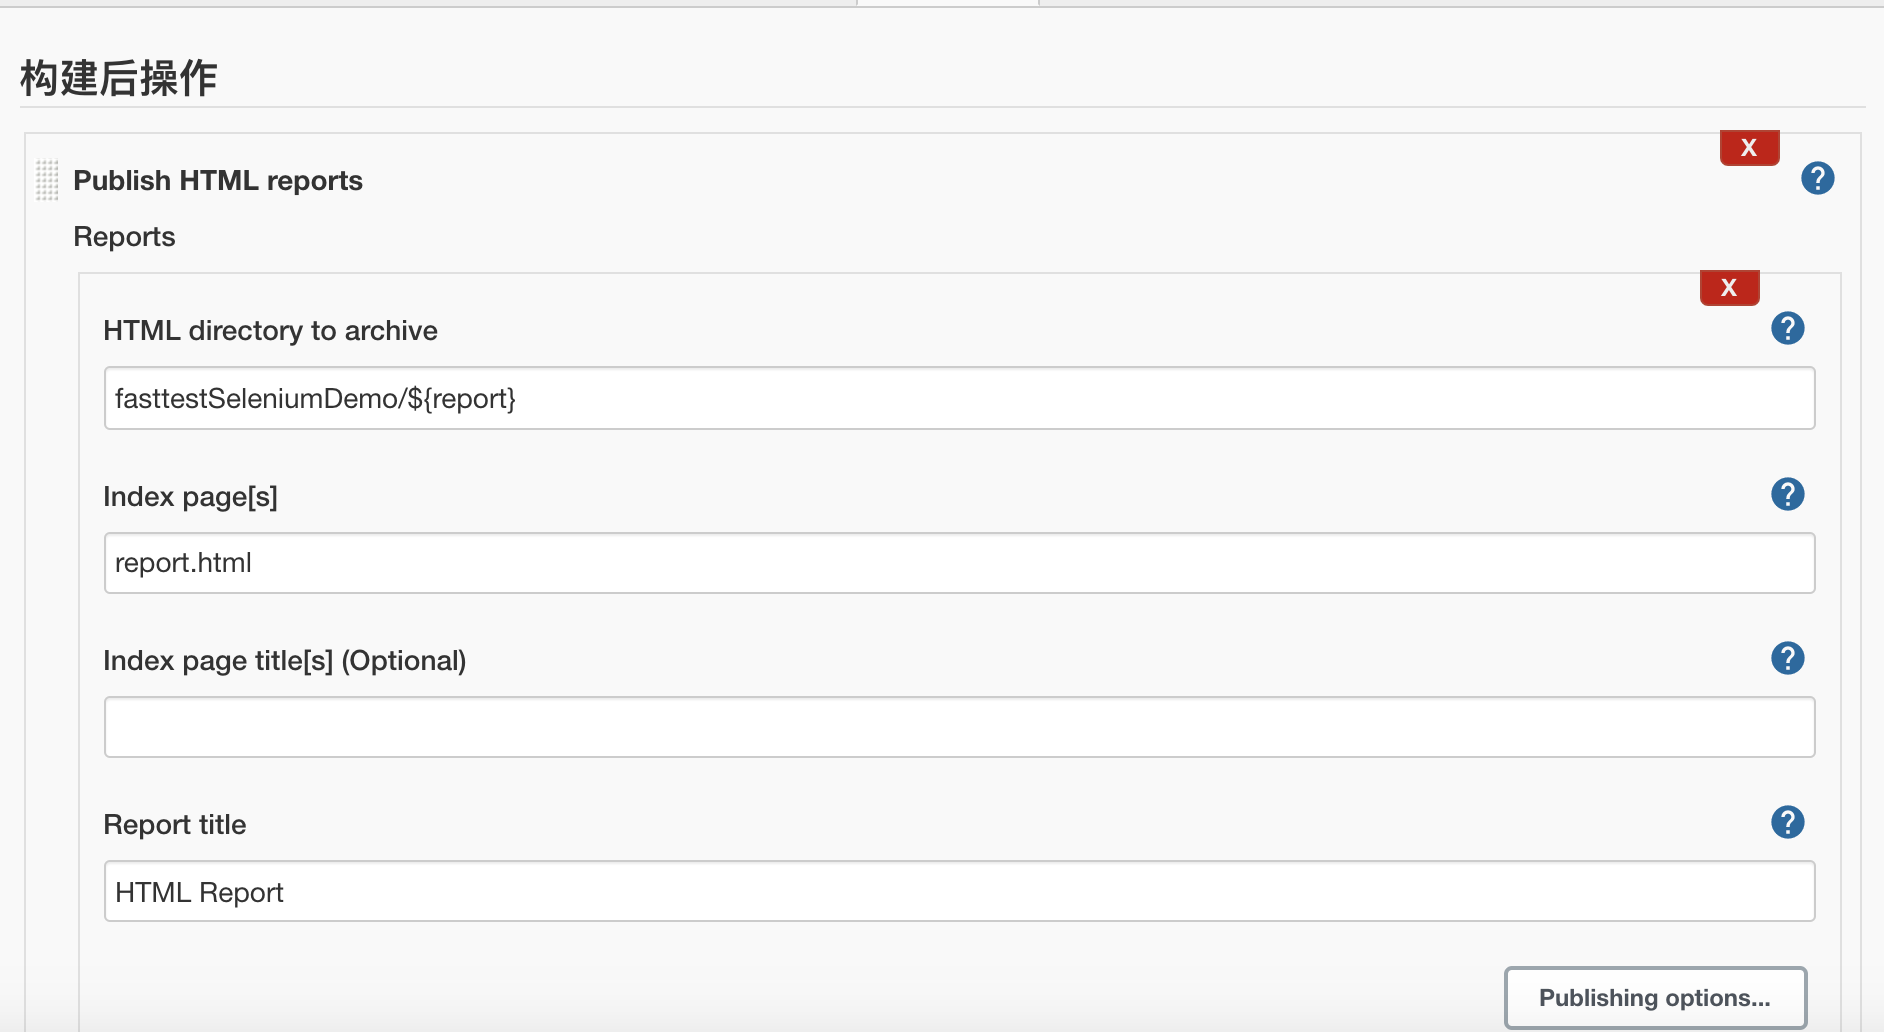Open help for Index page title[s] field
Screen dimensions: 1884x1032
pos(1787,658)
